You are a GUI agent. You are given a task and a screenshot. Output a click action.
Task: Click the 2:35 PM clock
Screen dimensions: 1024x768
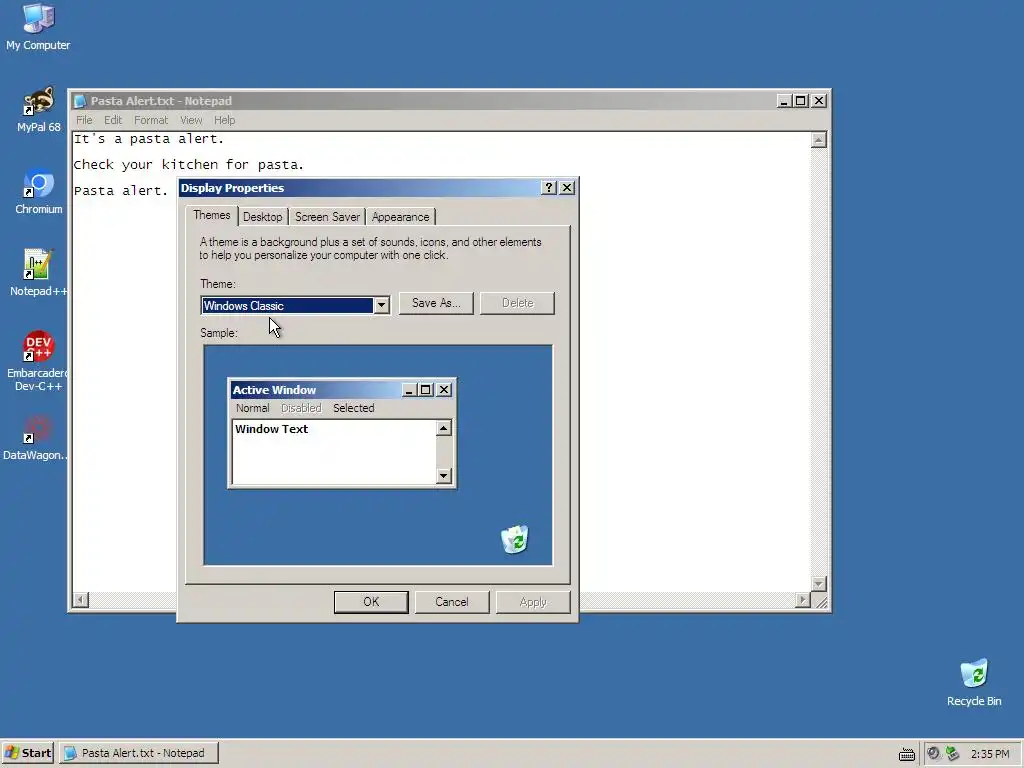(990, 754)
